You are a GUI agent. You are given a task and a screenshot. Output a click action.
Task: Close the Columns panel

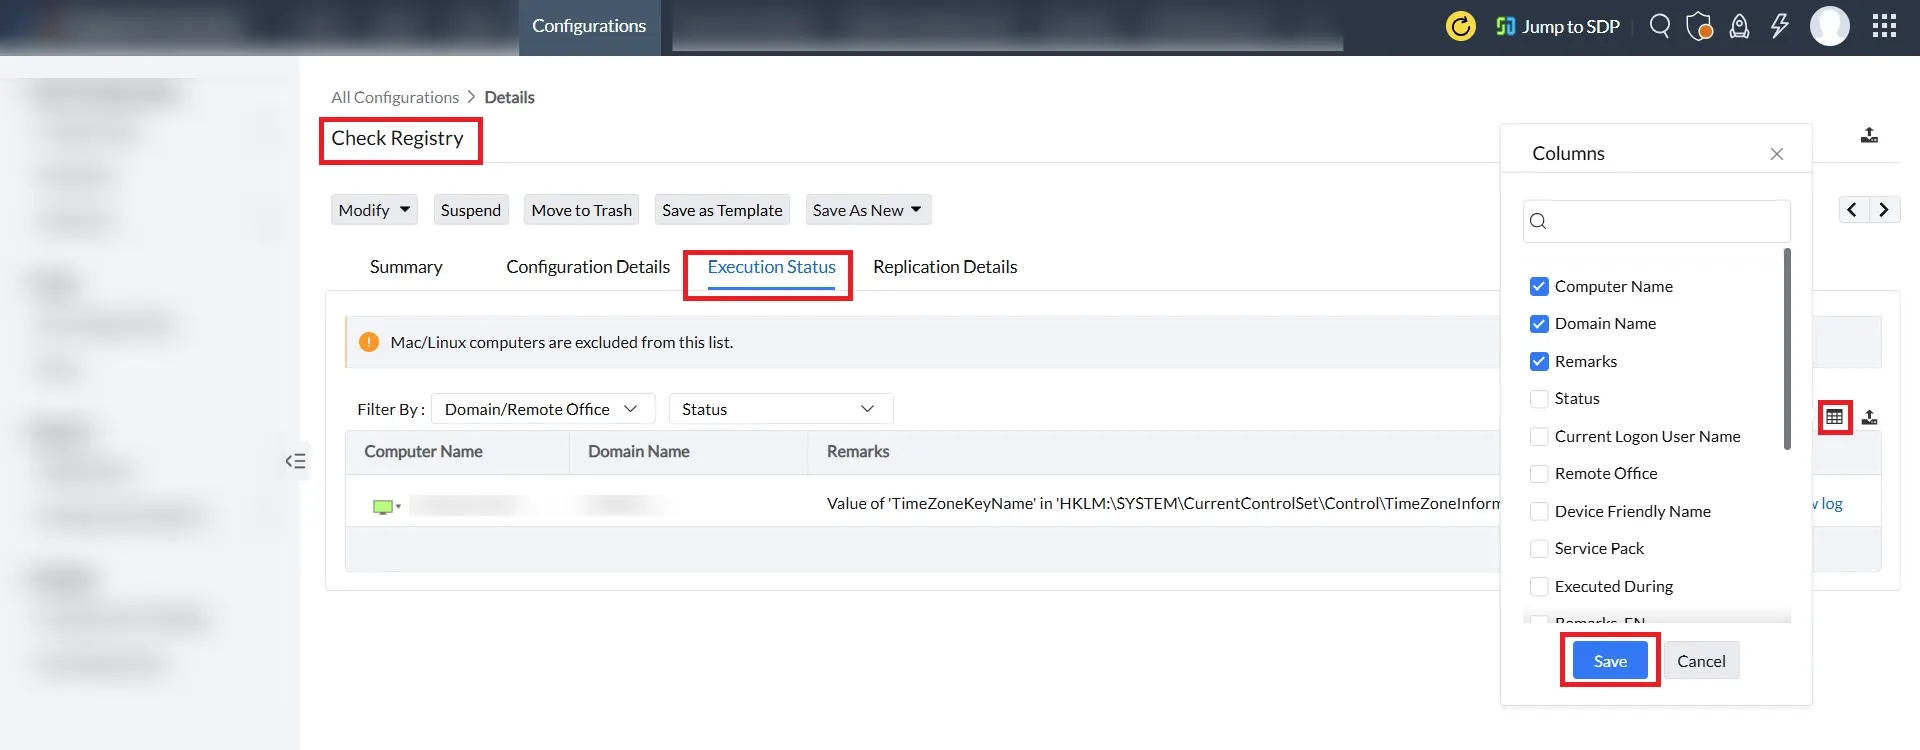point(1777,154)
